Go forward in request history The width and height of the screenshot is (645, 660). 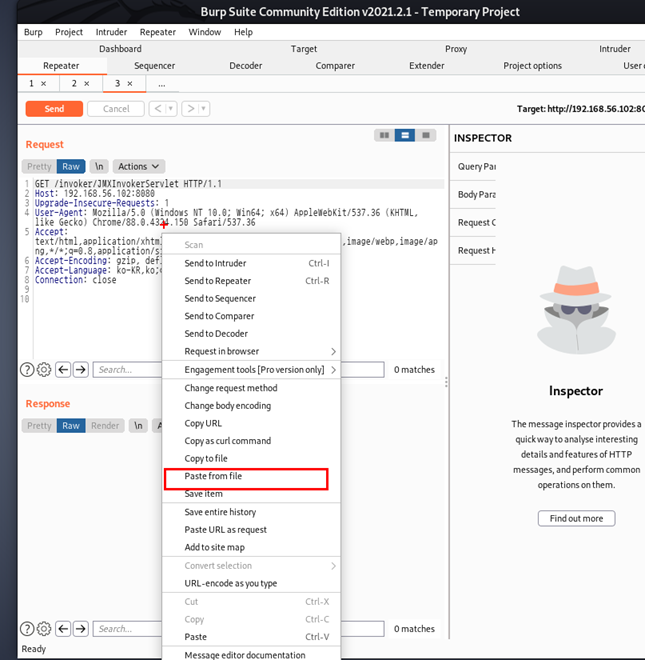(191, 109)
